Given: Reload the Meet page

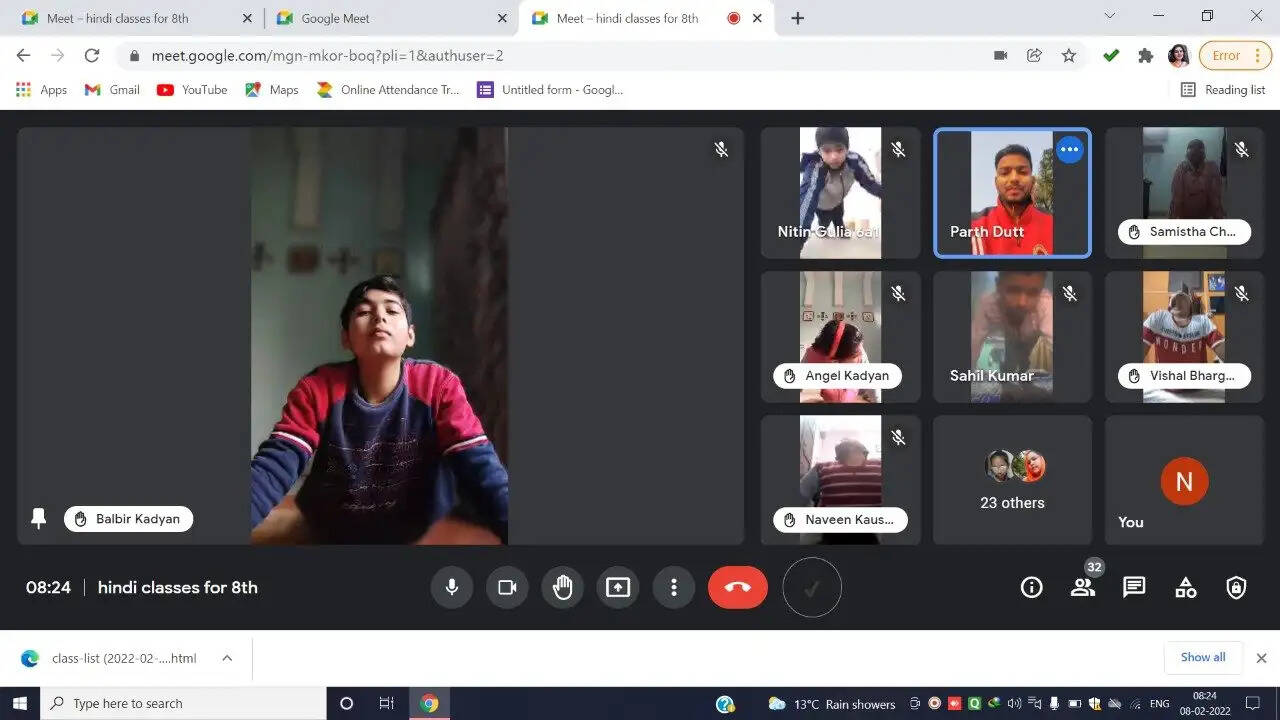Looking at the screenshot, I should pyautogui.click(x=92, y=56).
